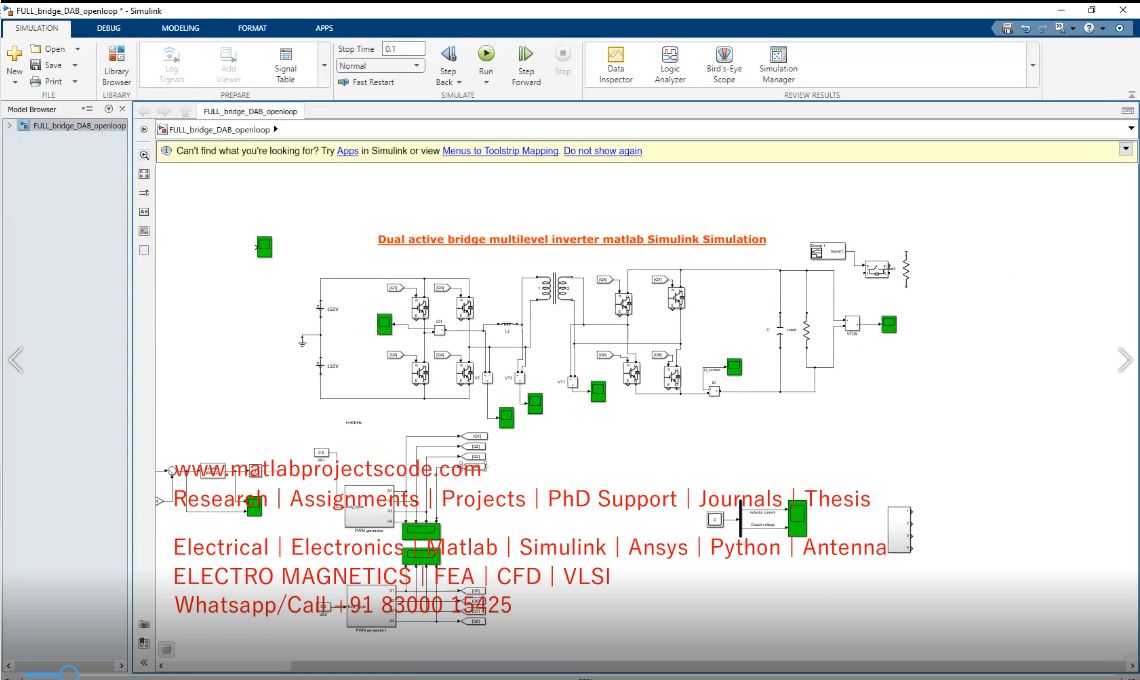This screenshot has width=1140, height=680.
Task: Open the Step Back options arrow
Action: 459,82
